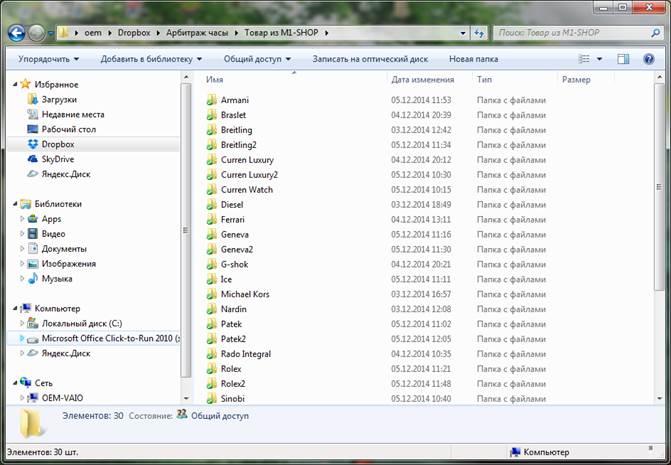Click navigation pane scrollbar down arrow
This screenshot has height=465, width=671.
pyautogui.click(x=186, y=398)
